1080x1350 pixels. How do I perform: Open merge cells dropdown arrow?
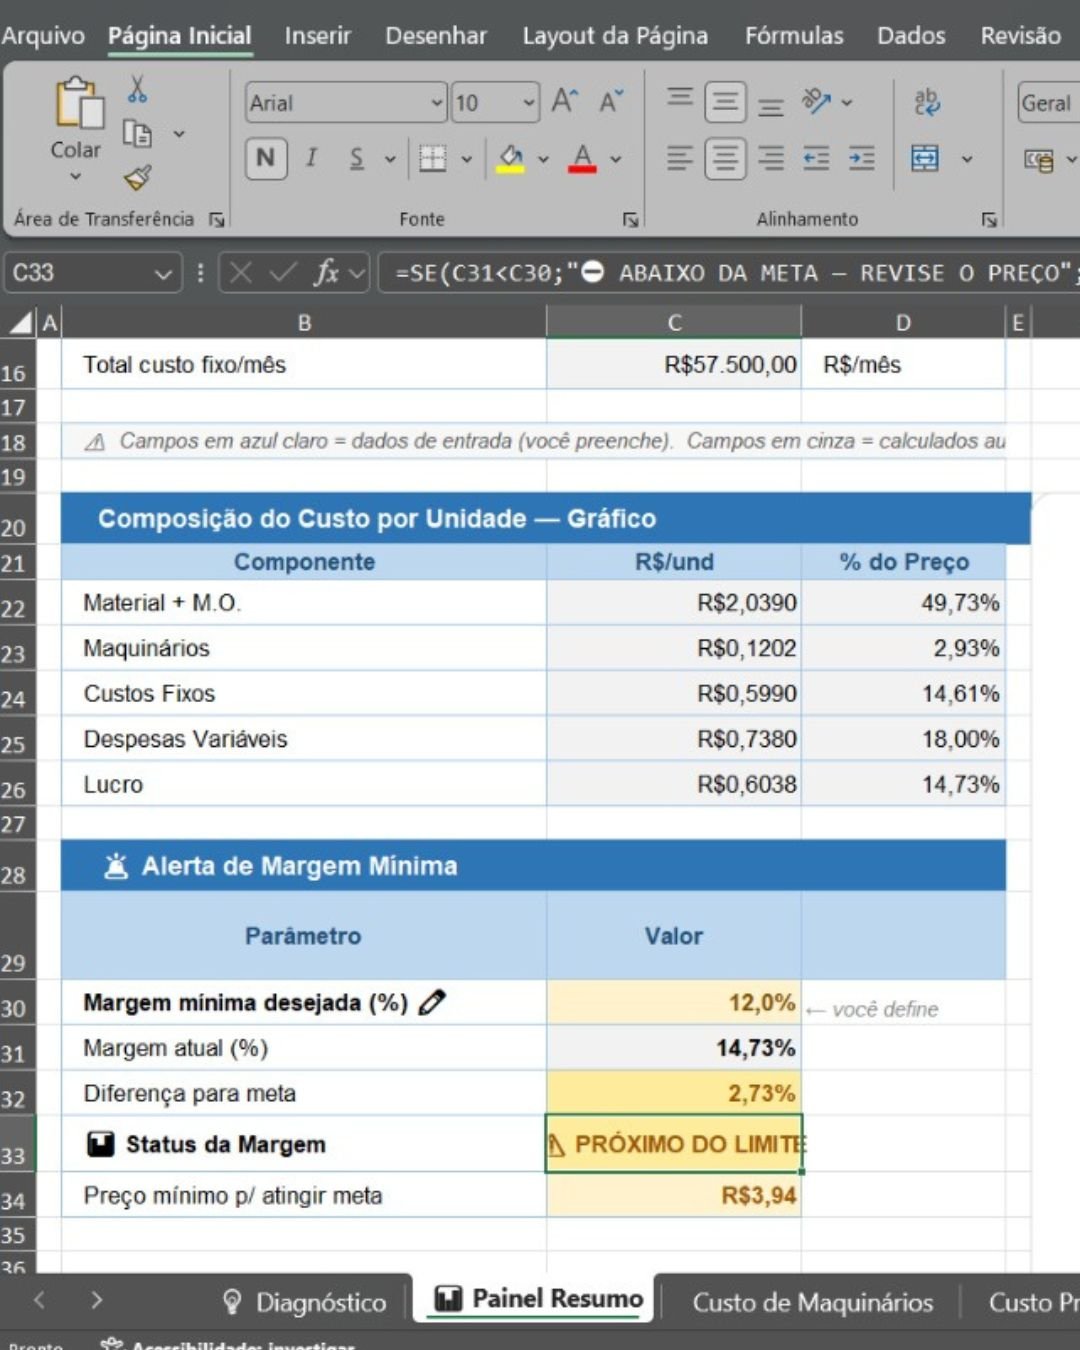point(967,159)
